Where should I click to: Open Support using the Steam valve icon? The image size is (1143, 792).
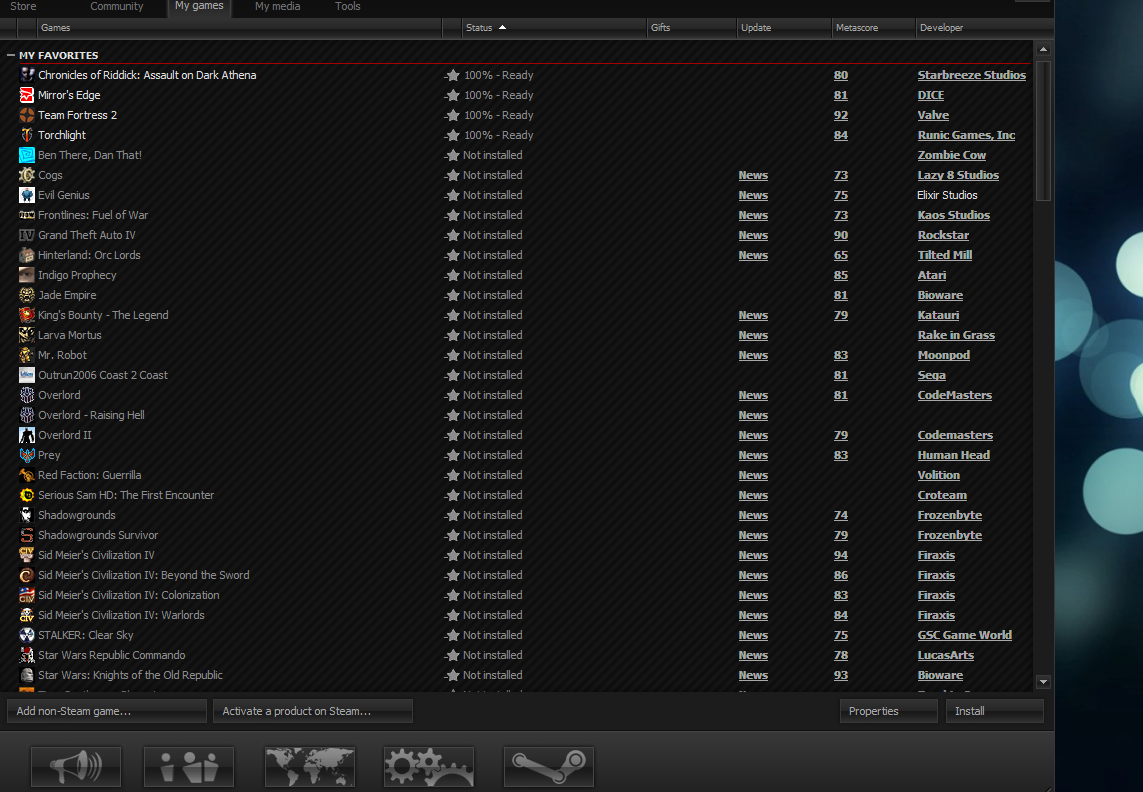coord(549,766)
